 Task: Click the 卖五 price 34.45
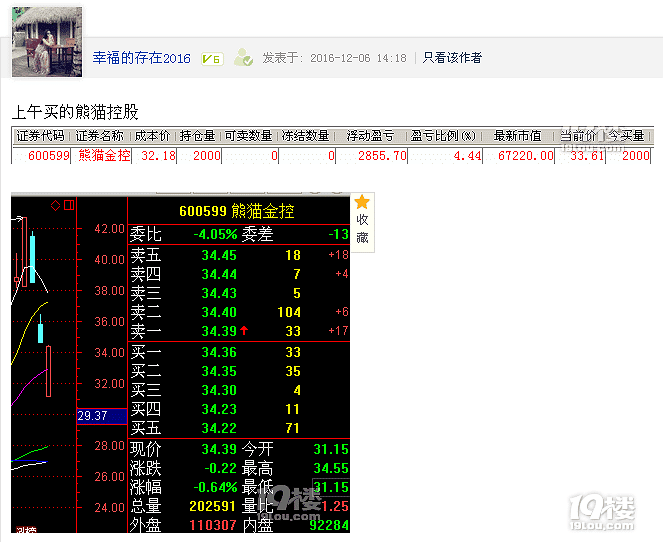coord(219,255)
